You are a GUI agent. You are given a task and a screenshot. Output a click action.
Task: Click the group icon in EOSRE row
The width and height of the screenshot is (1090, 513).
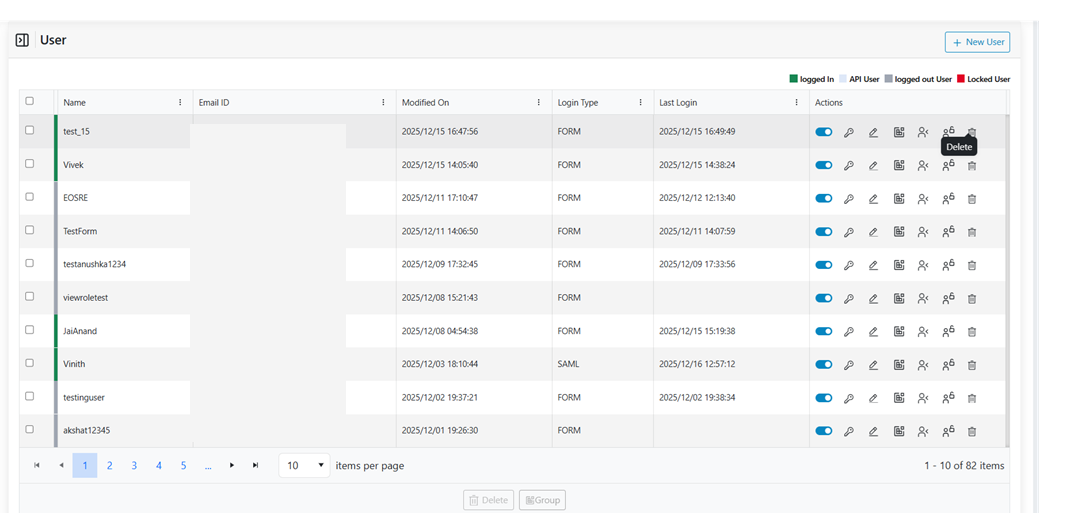tap(899, 199)
